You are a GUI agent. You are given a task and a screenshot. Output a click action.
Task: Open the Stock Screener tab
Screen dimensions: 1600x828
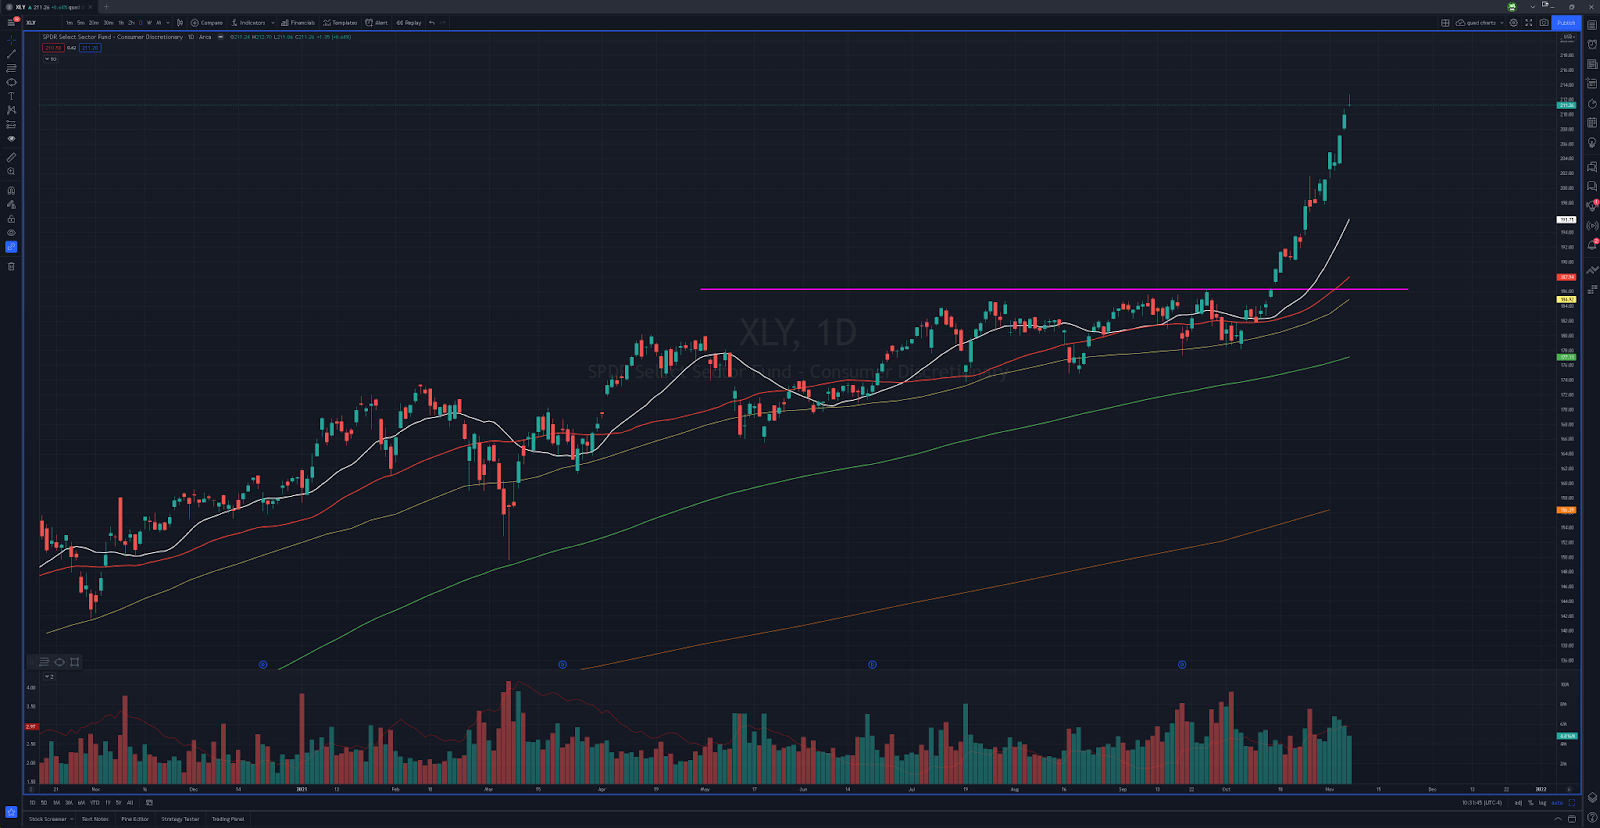(x=47, y=819)
